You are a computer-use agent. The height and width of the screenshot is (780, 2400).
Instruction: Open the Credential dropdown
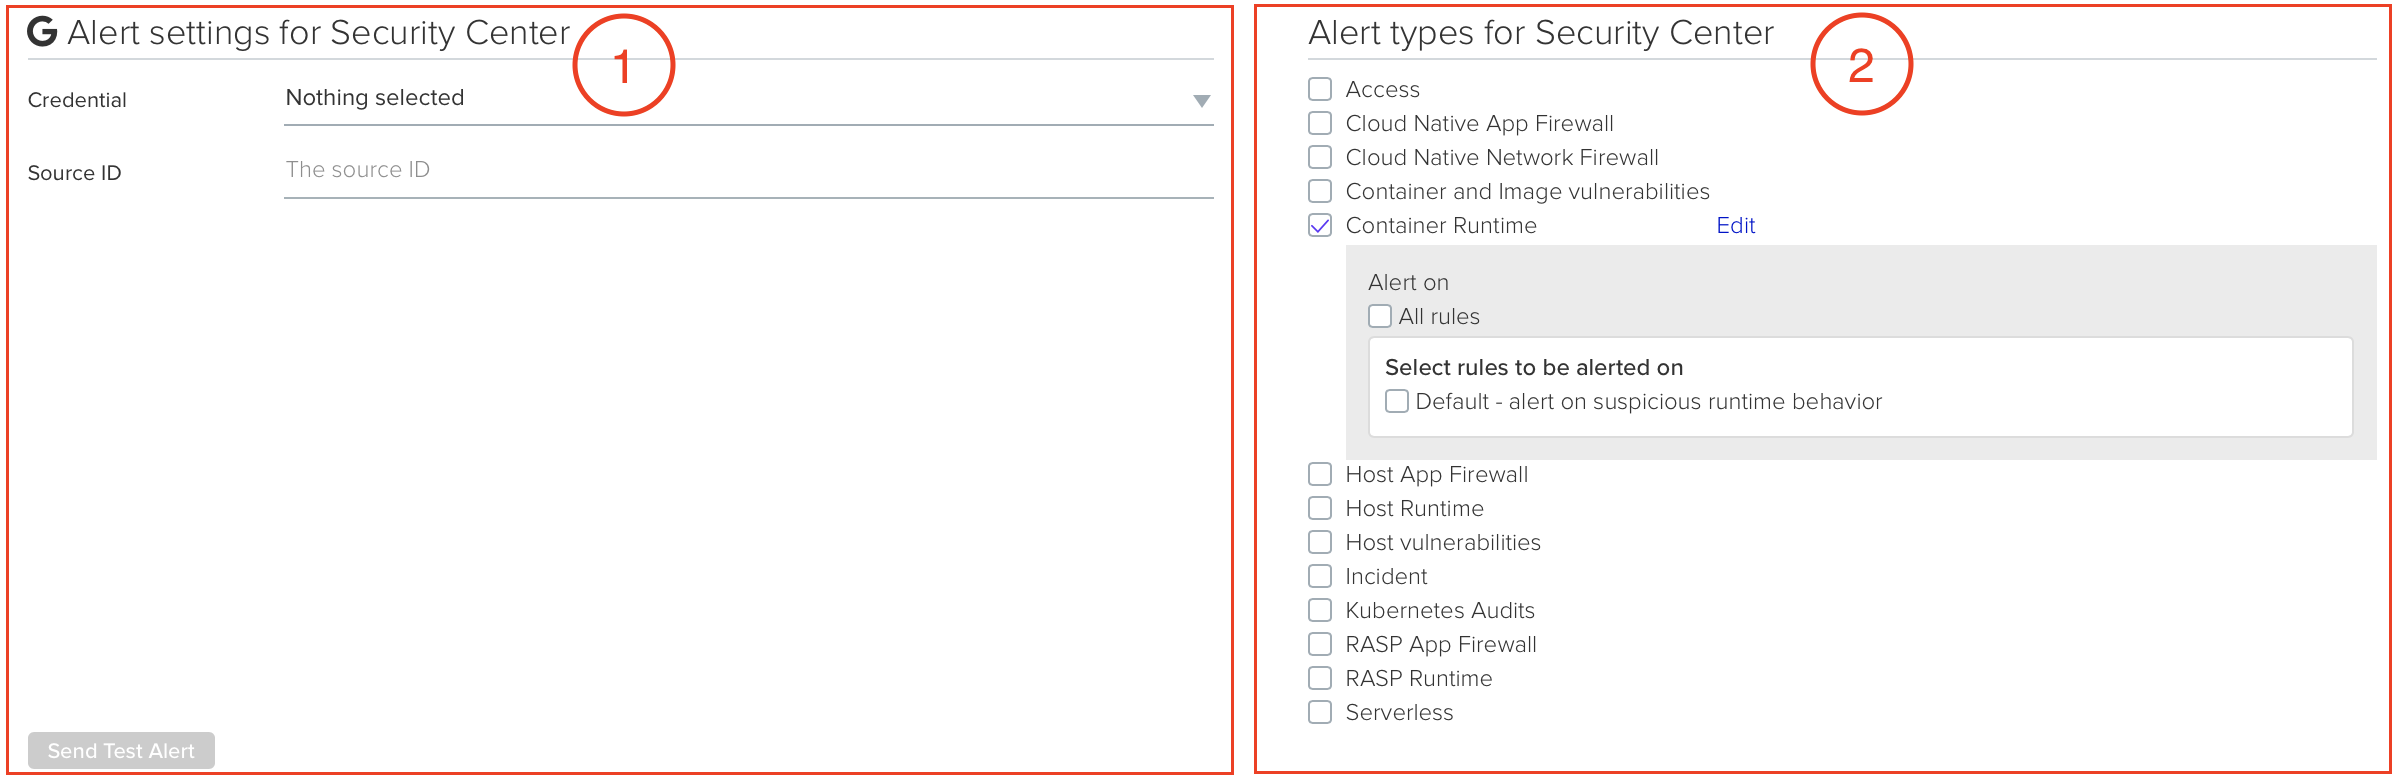pos(748,99)
